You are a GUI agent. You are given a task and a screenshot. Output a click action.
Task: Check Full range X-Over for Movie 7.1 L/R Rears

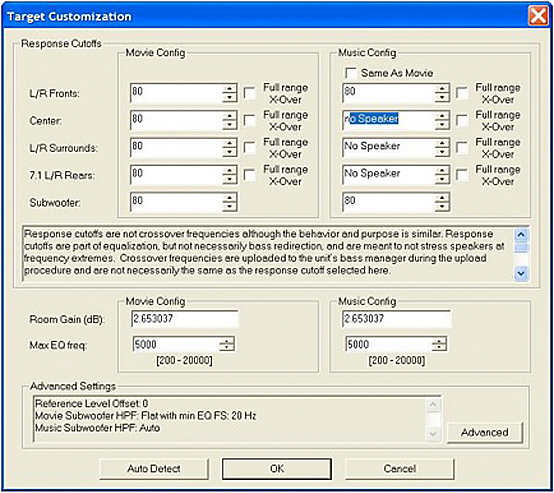click(x=249, y=175)
